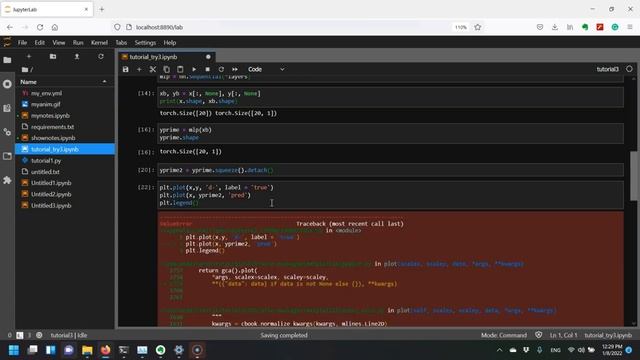Interrupt the kernel with stop icon
The width and height of the screenshot is (640, 360).
[207, 69]
